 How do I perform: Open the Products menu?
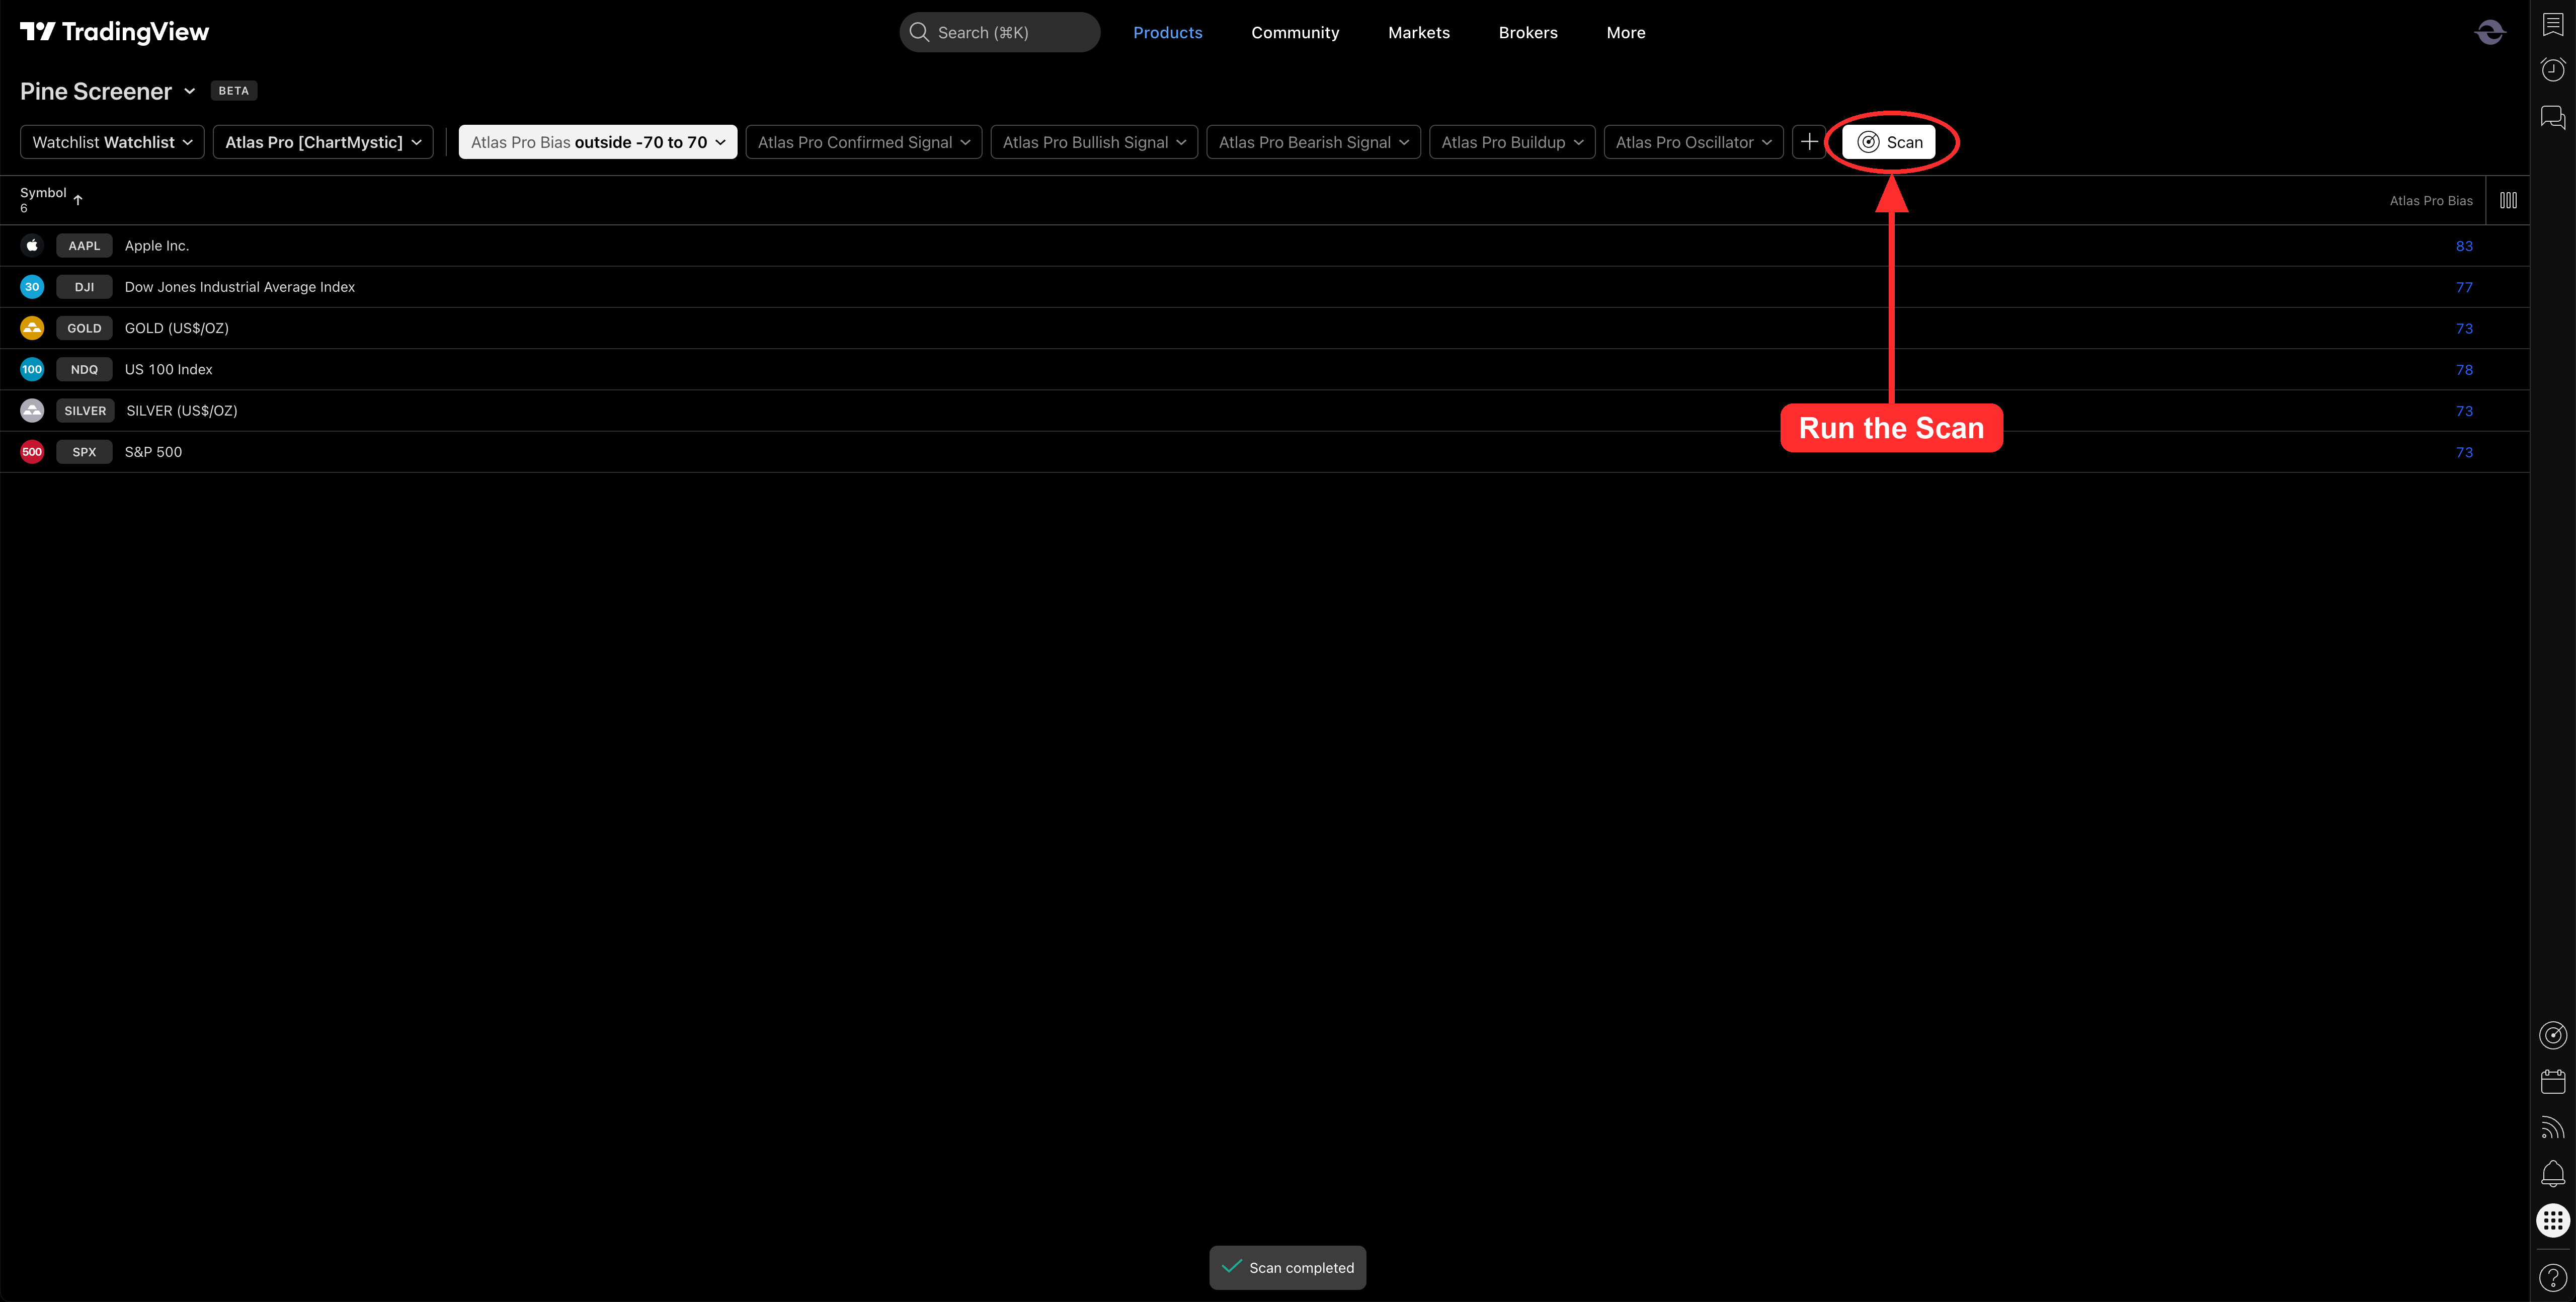click(1167, 32)
